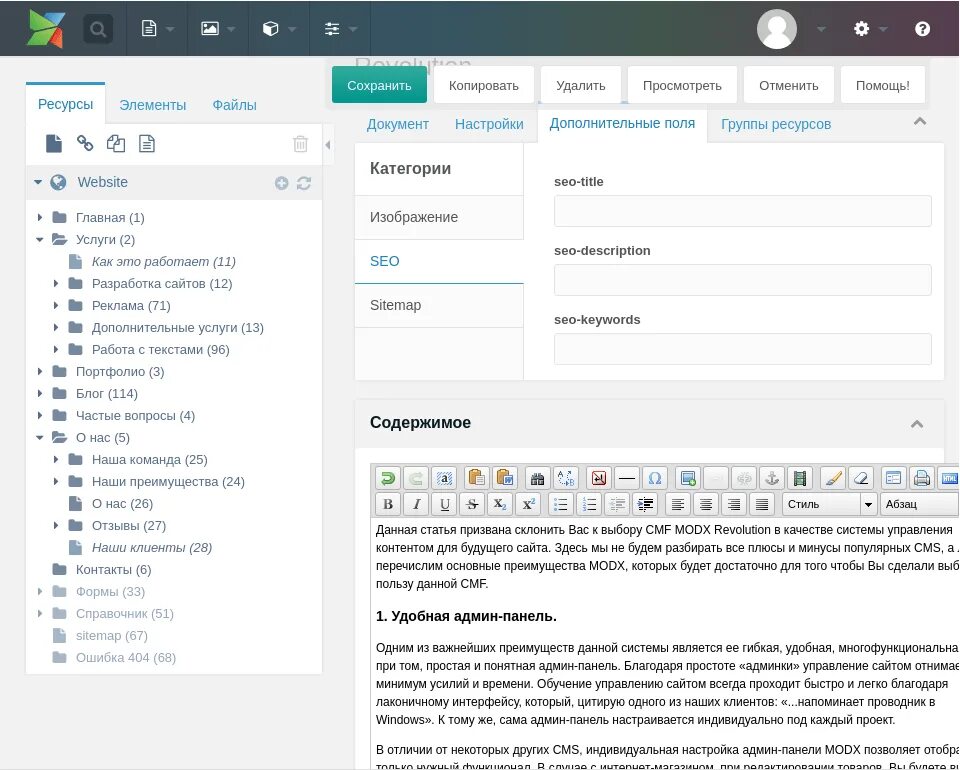Insert media film icon in editor
This screenshot has width=960, height=770.
coord(800,477)
